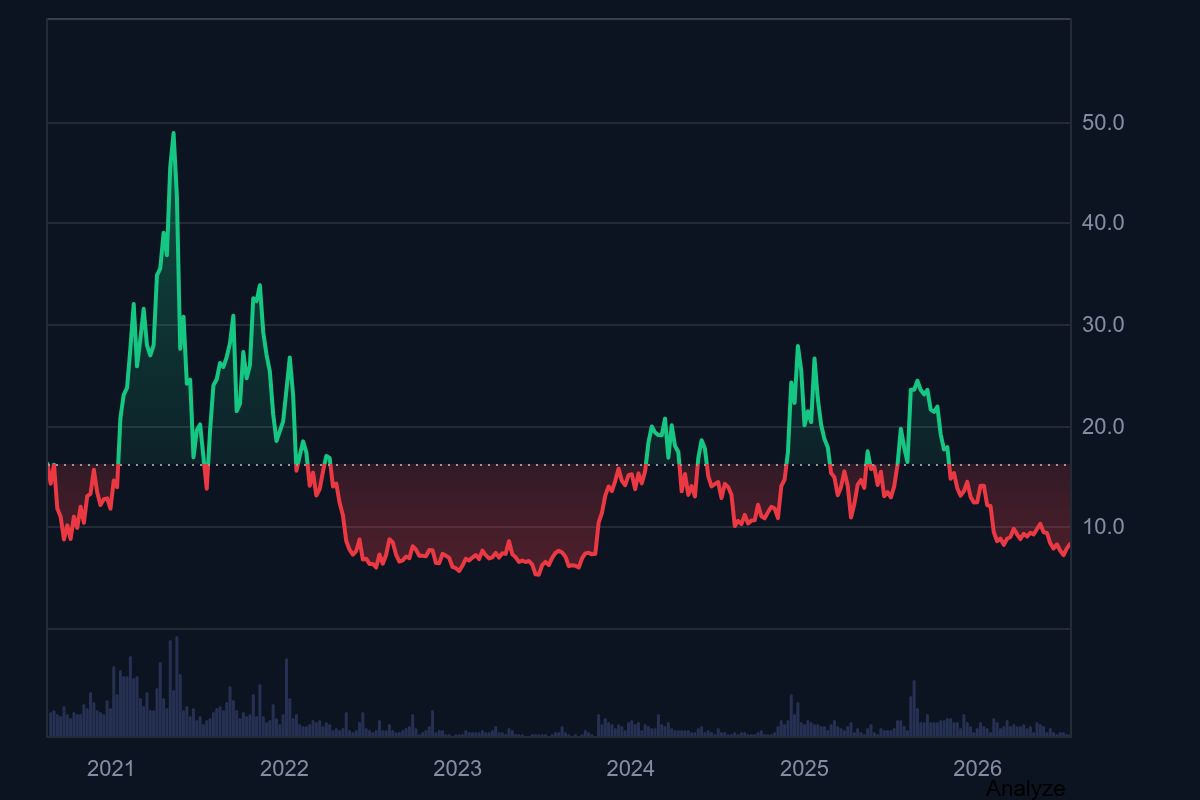1200x800 pixels.
Task: Click the highest green peak near 49 in 2021
Action: point(173,133)
